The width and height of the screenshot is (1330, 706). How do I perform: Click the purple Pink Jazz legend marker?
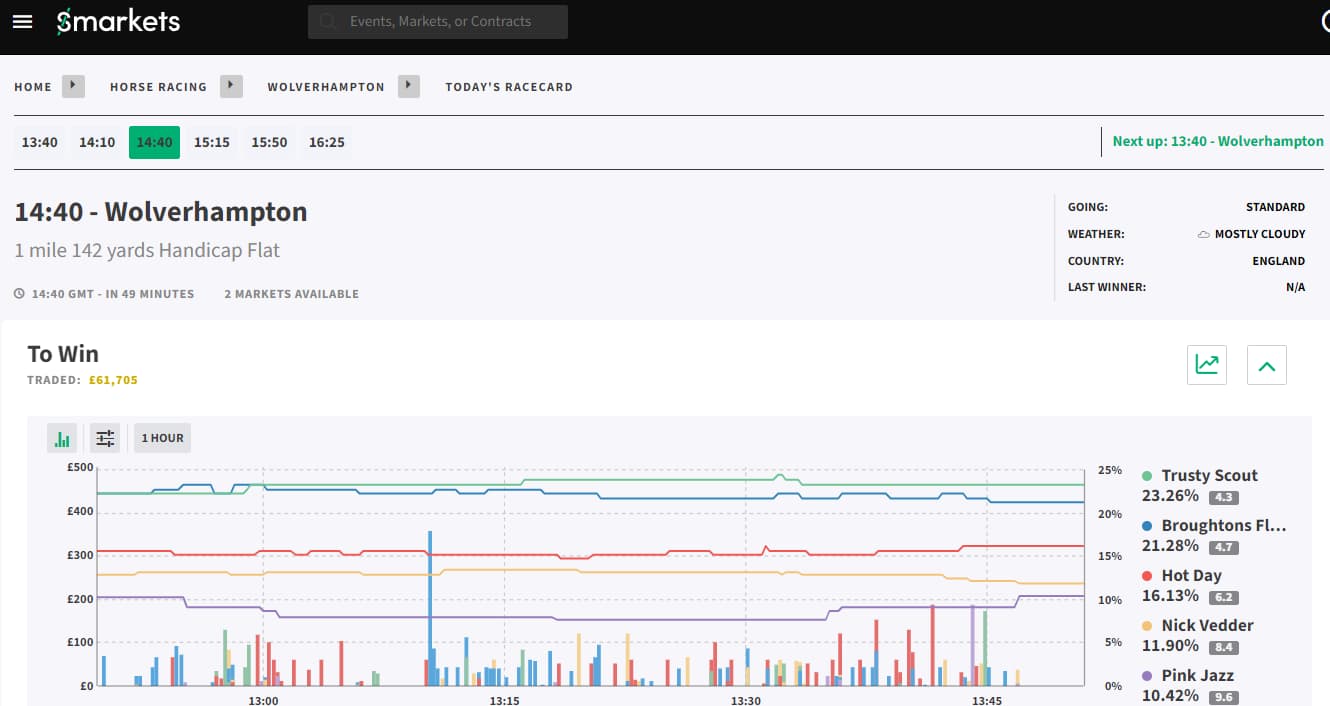pyautogui.click(x=1147, y=676)
